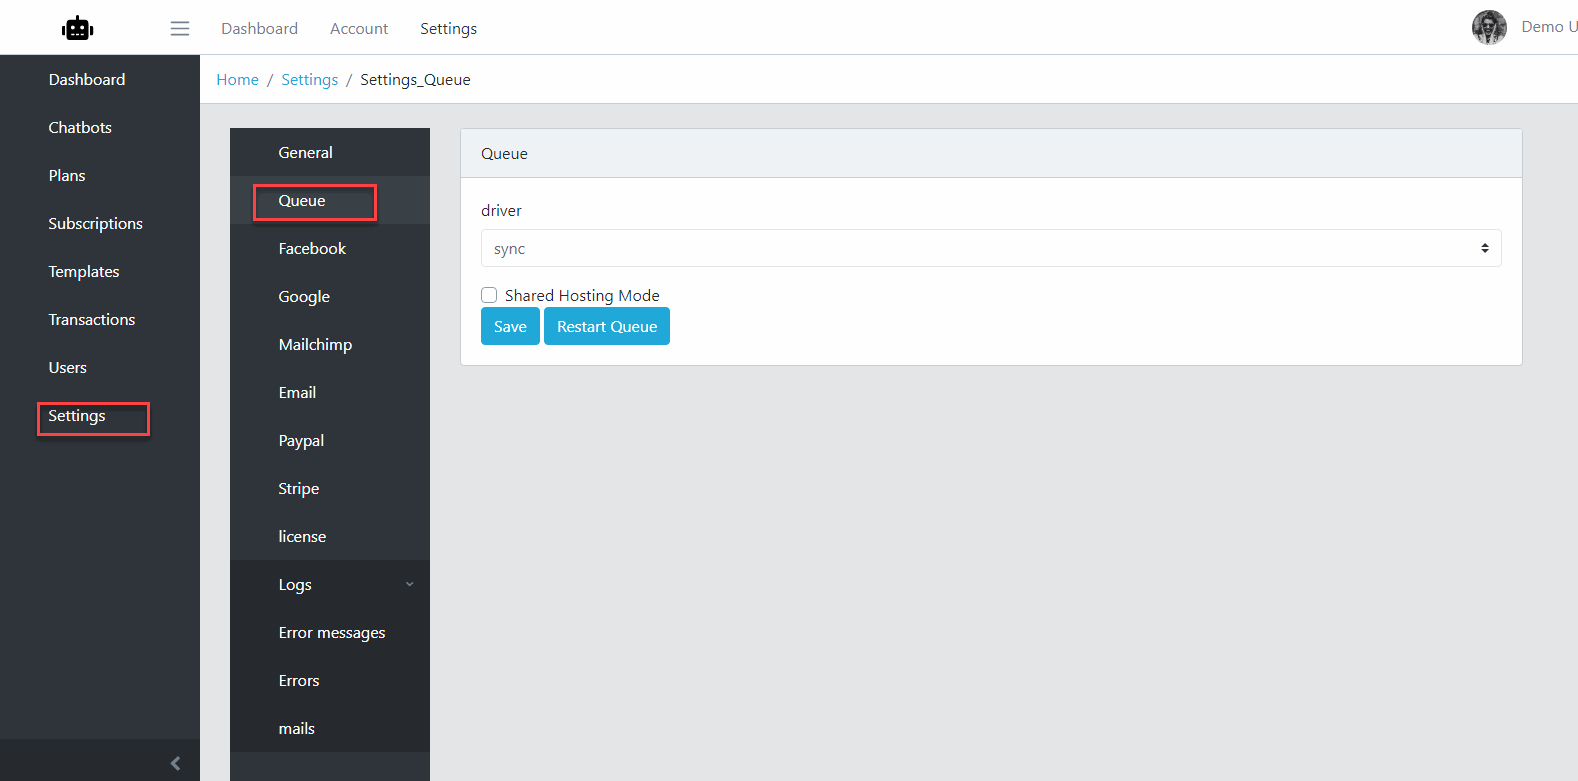Click the Demo user name

[x=1549, y=27]
